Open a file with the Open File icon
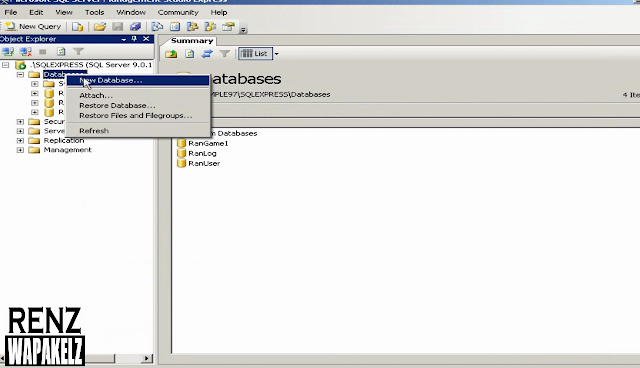Viewport: 640px width, 368px height. pyautogui.click(x=100, y=27)
